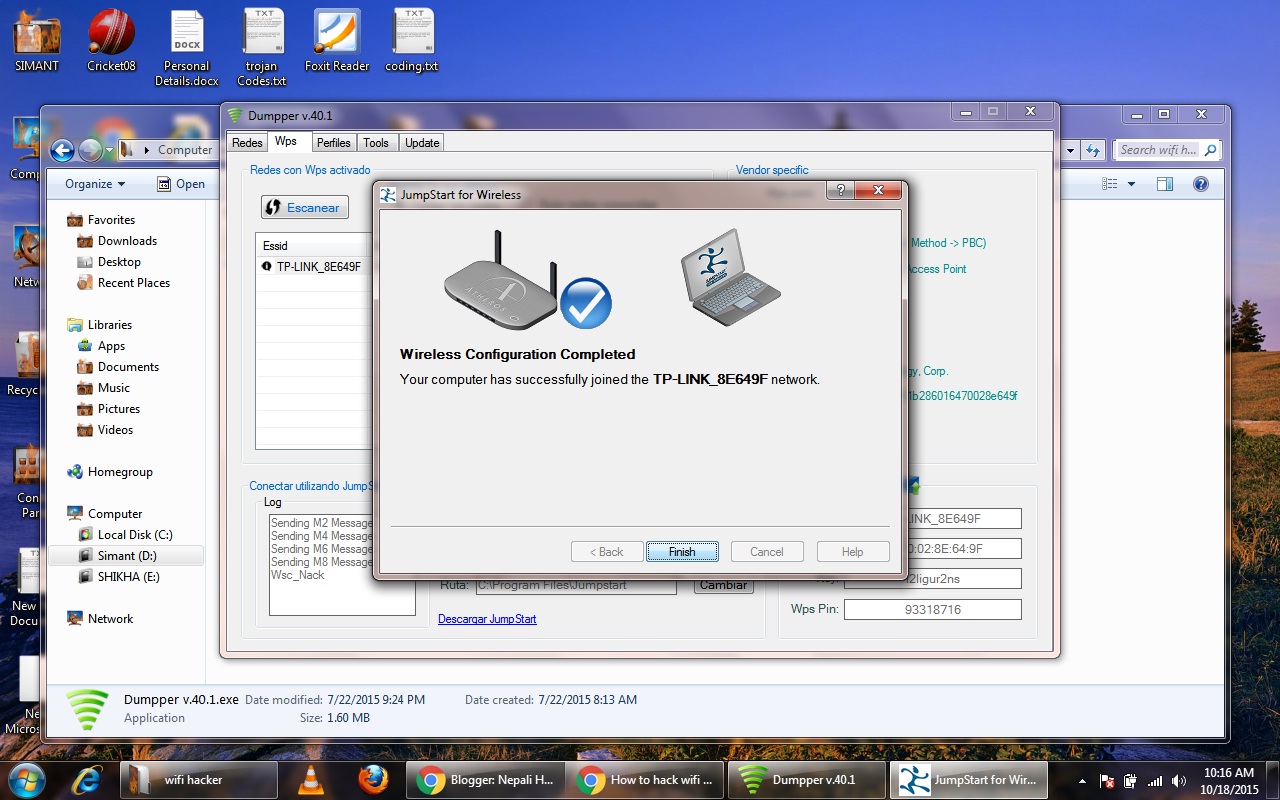Open network signal tray icon

click(1154, 781)
